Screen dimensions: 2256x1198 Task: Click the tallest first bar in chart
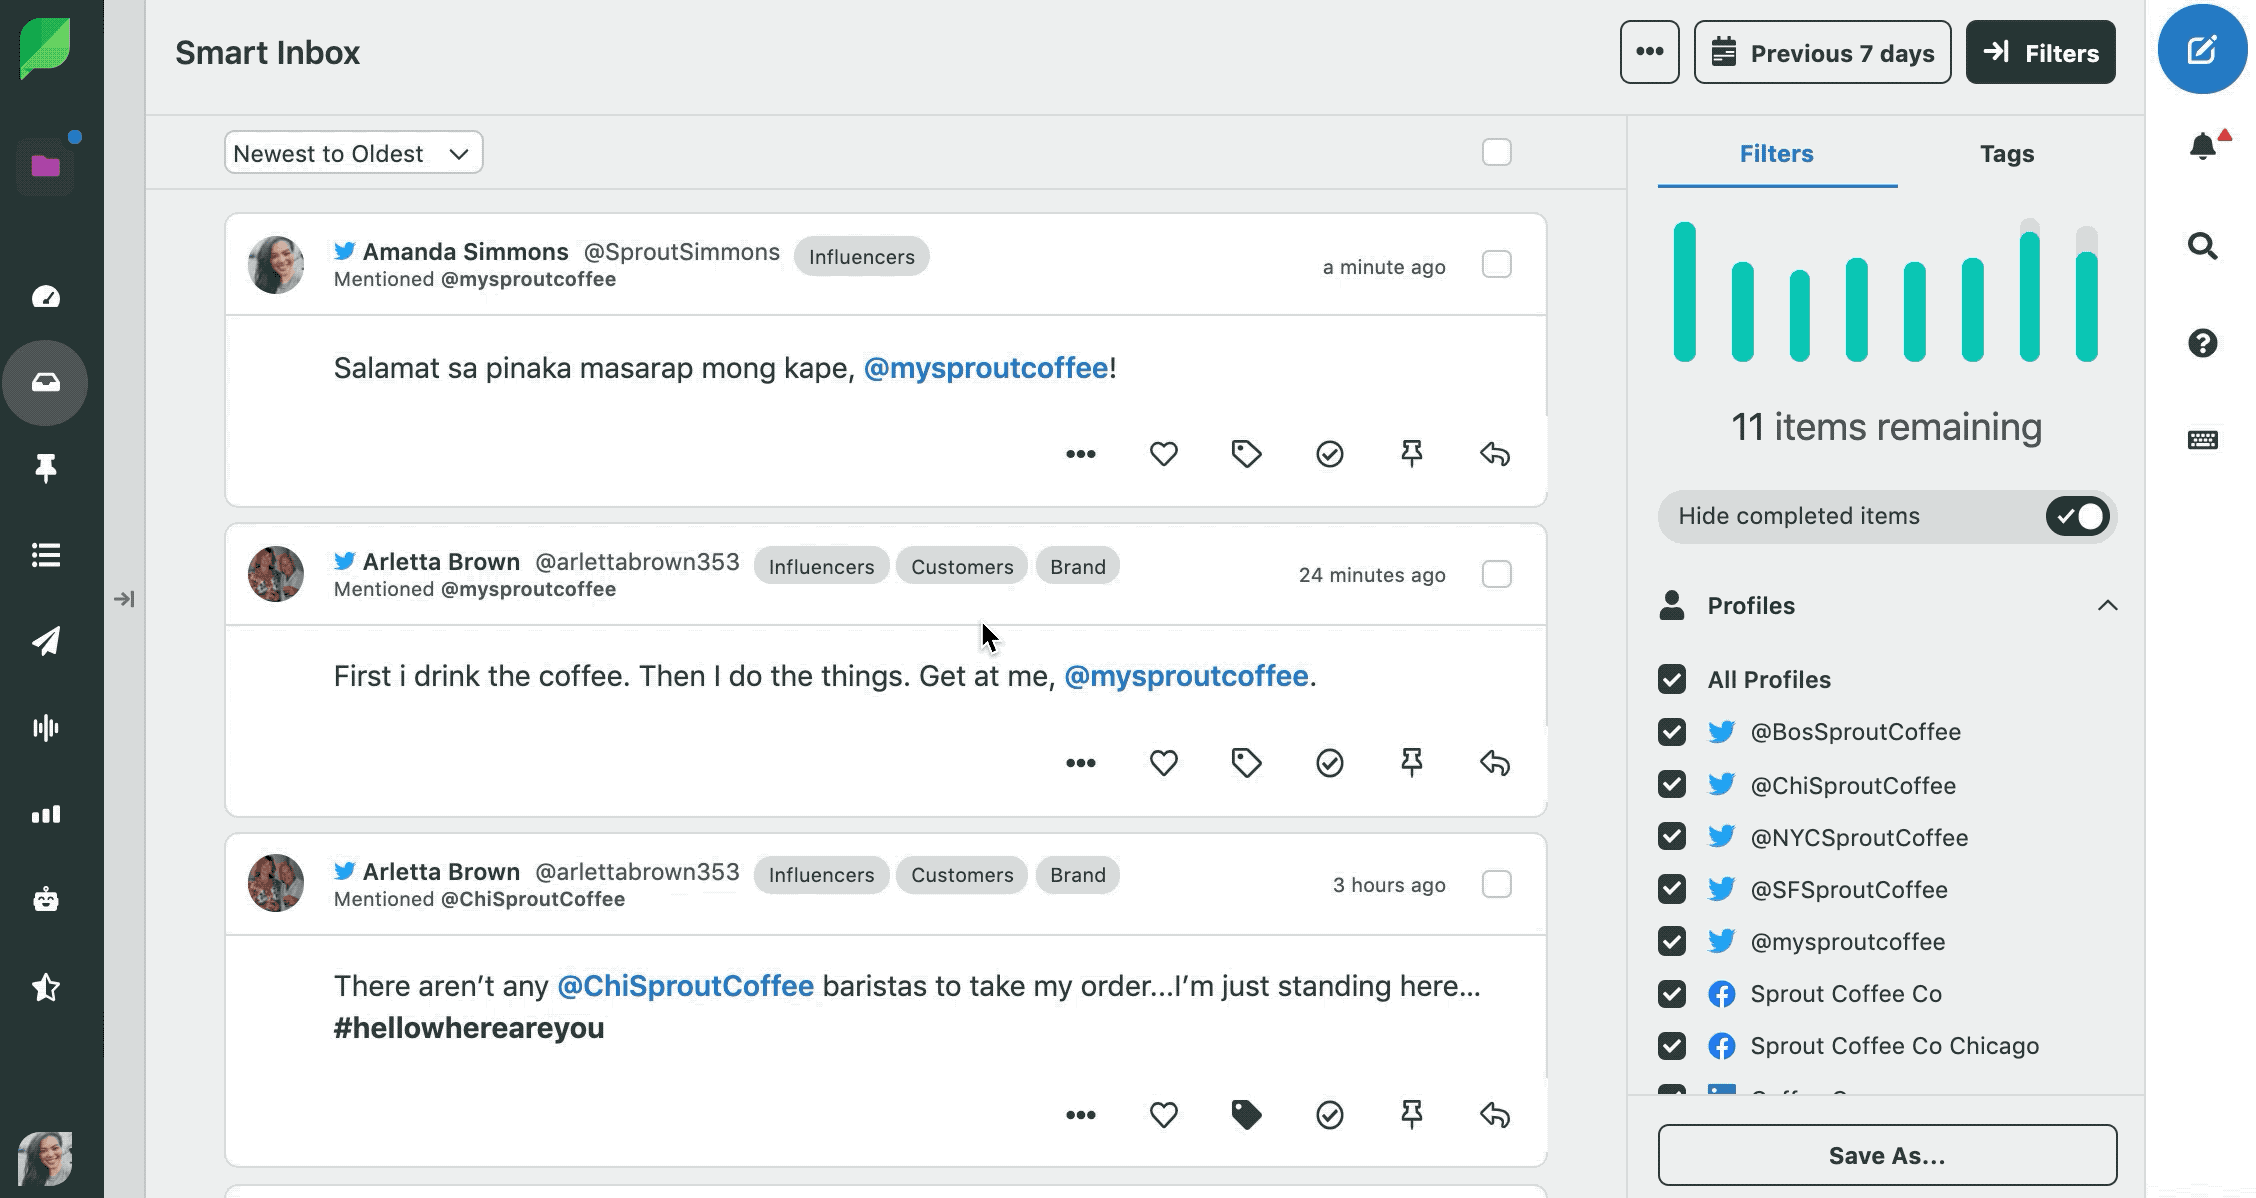(1685, 291)
